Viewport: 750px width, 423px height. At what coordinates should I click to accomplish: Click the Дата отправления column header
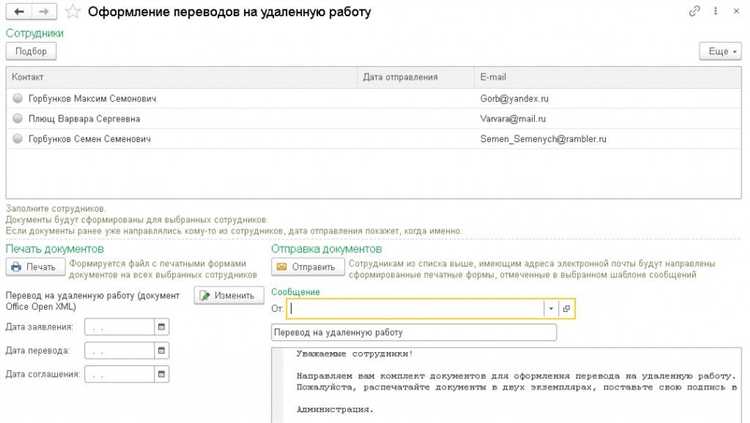[x=400, y=77]
